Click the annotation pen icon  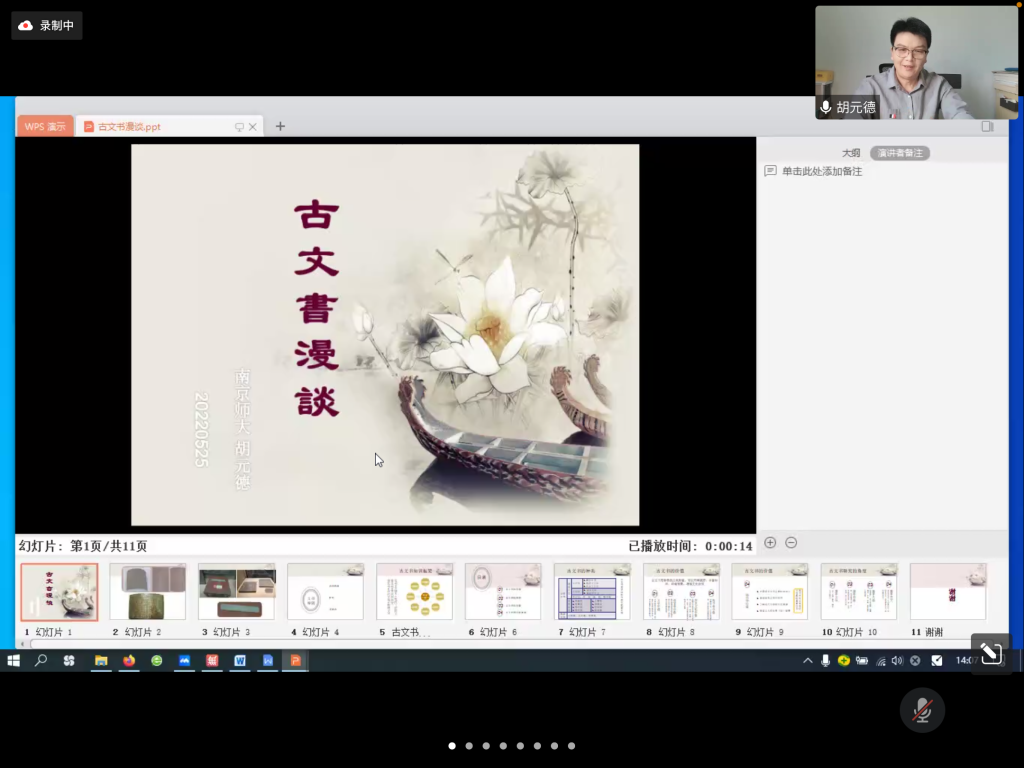[990, 654]
